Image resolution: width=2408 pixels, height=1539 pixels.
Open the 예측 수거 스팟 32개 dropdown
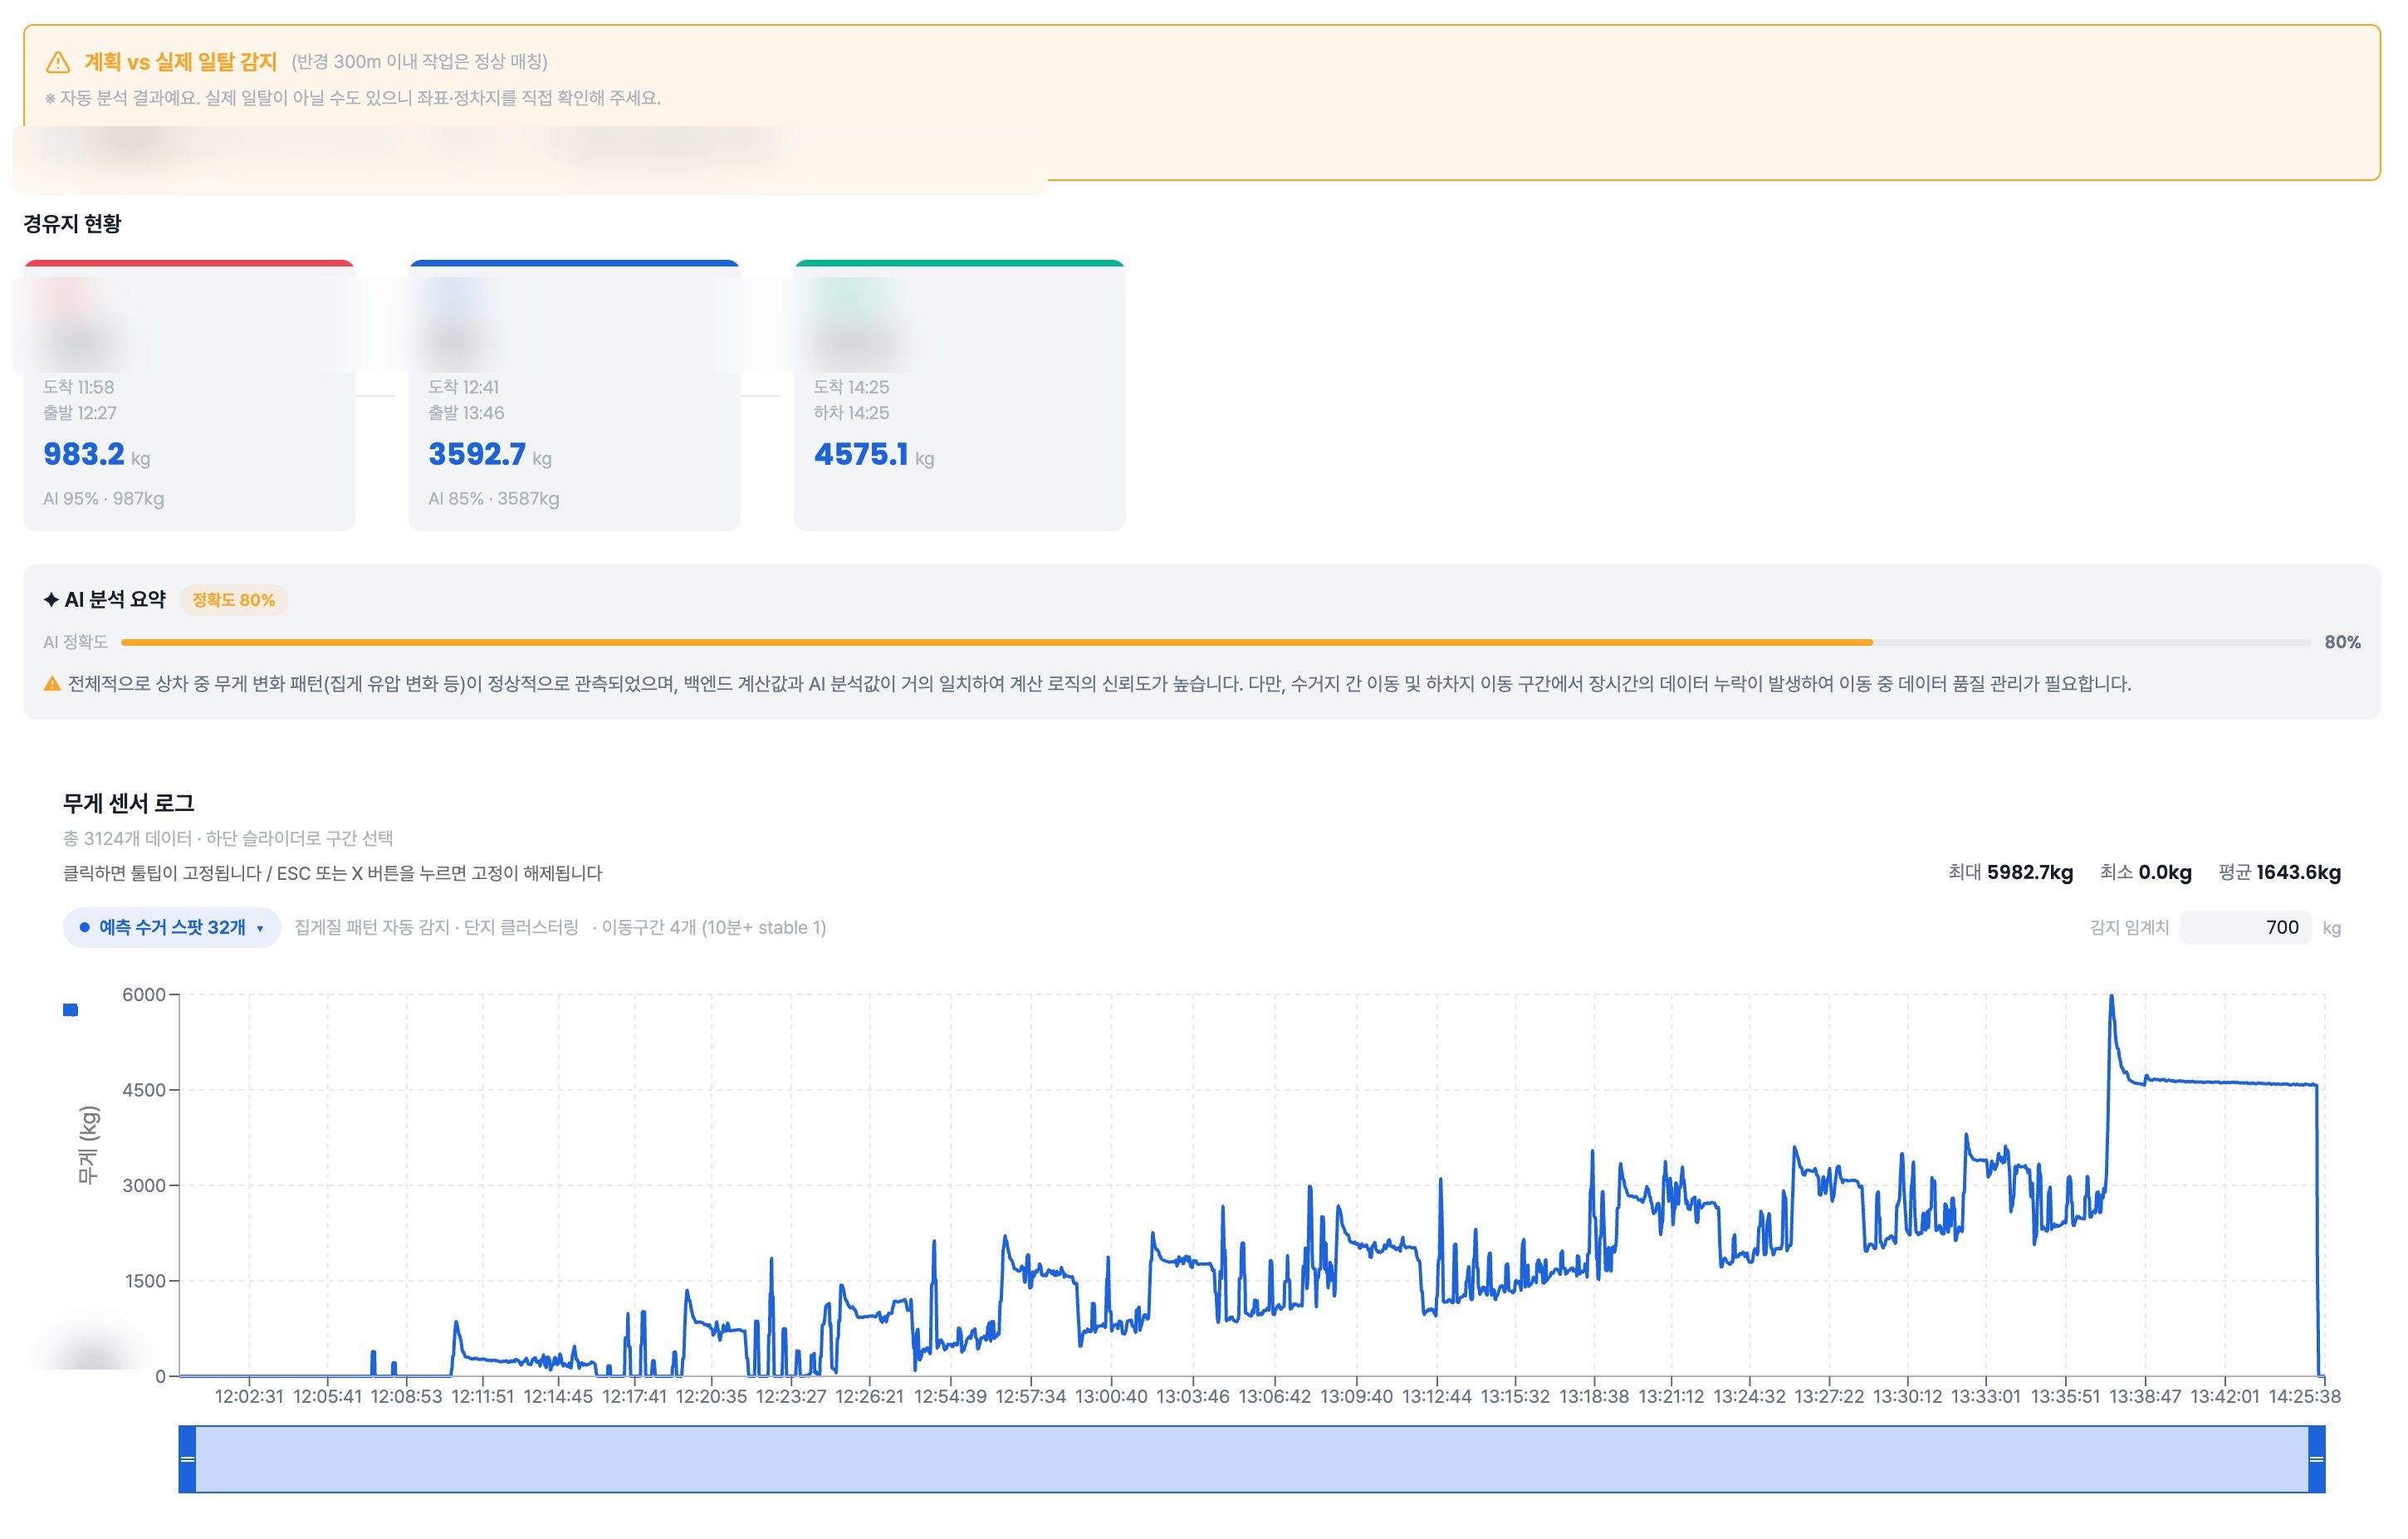point(172,927)
